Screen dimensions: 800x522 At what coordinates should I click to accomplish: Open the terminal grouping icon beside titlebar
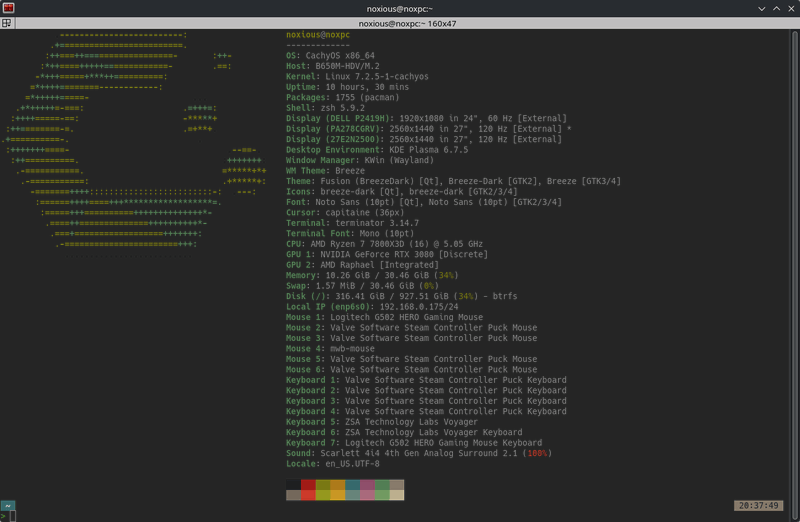point(7,23)
